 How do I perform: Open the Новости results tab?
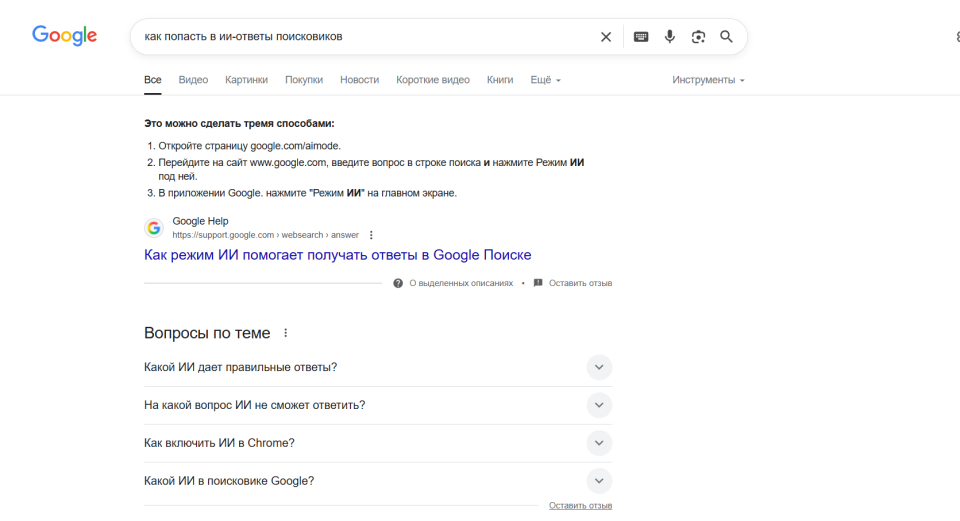(359, 80)
